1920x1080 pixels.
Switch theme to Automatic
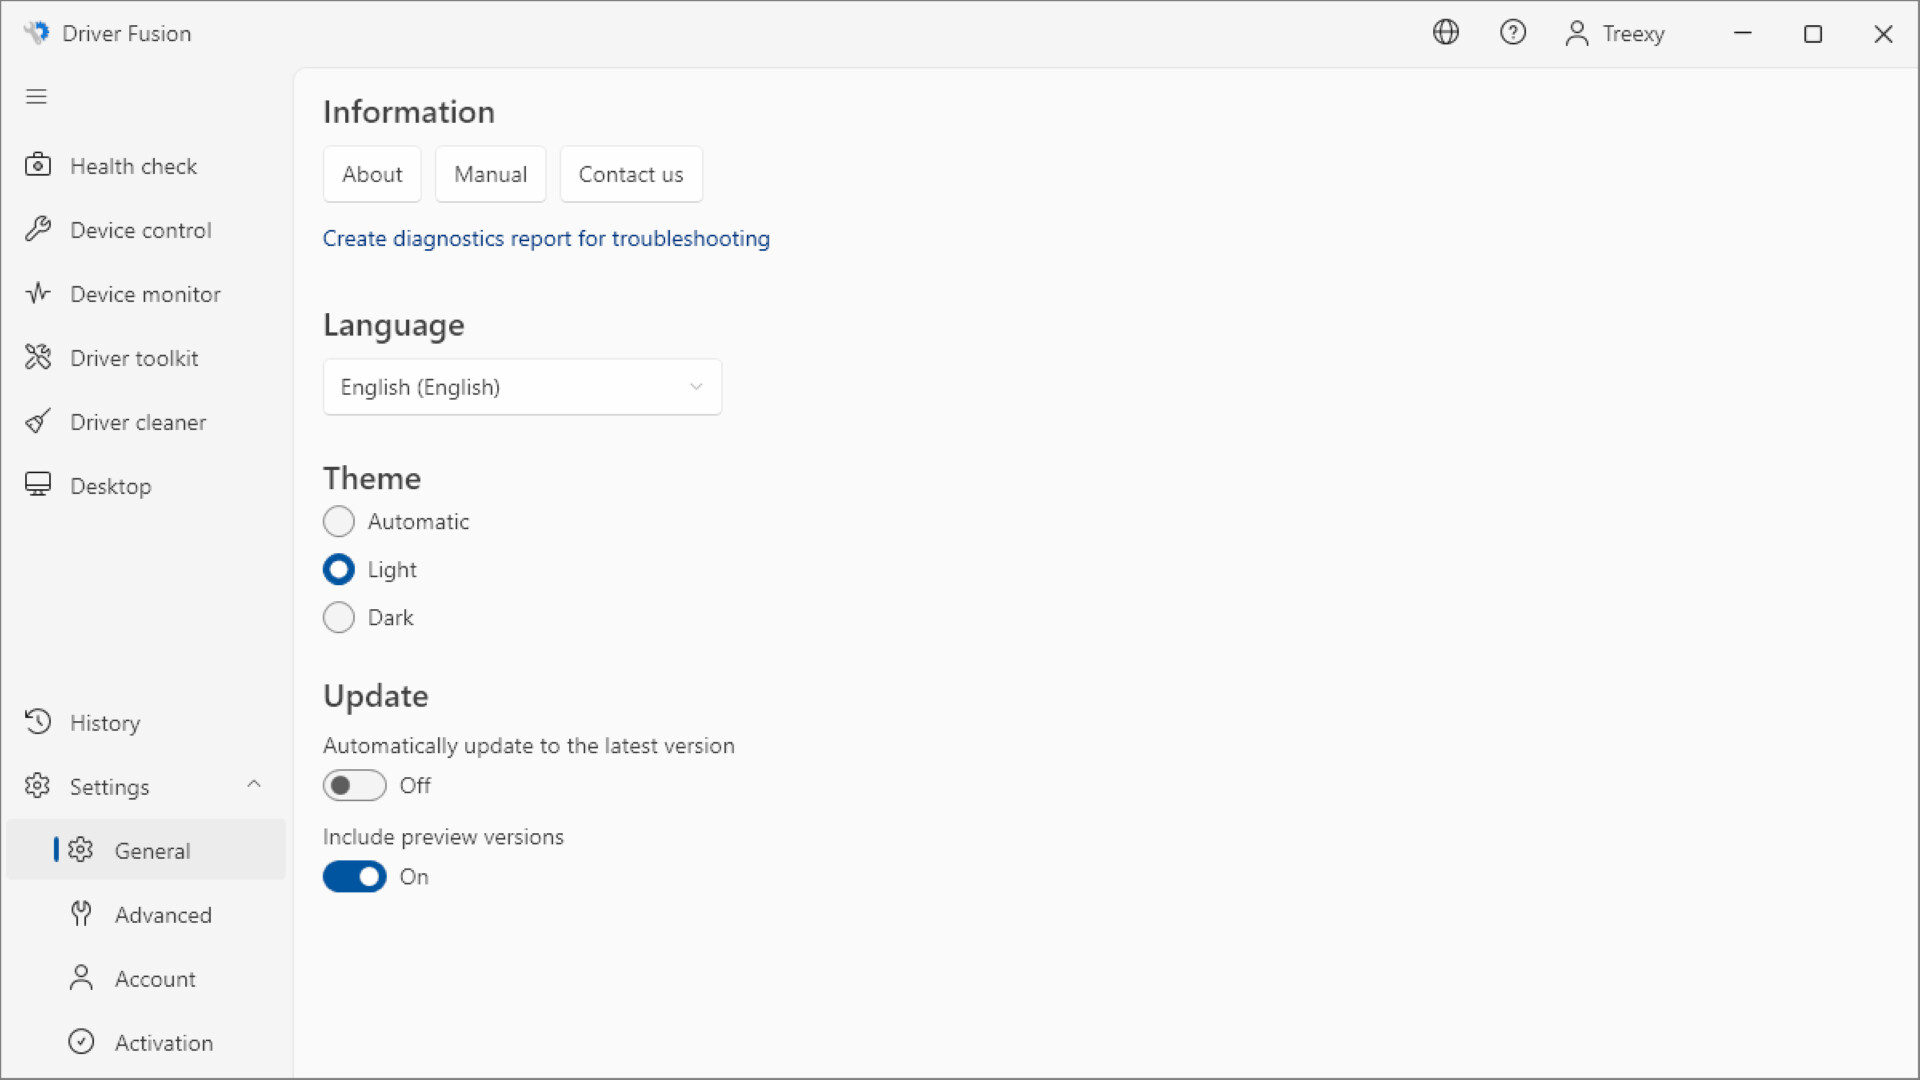339,521
